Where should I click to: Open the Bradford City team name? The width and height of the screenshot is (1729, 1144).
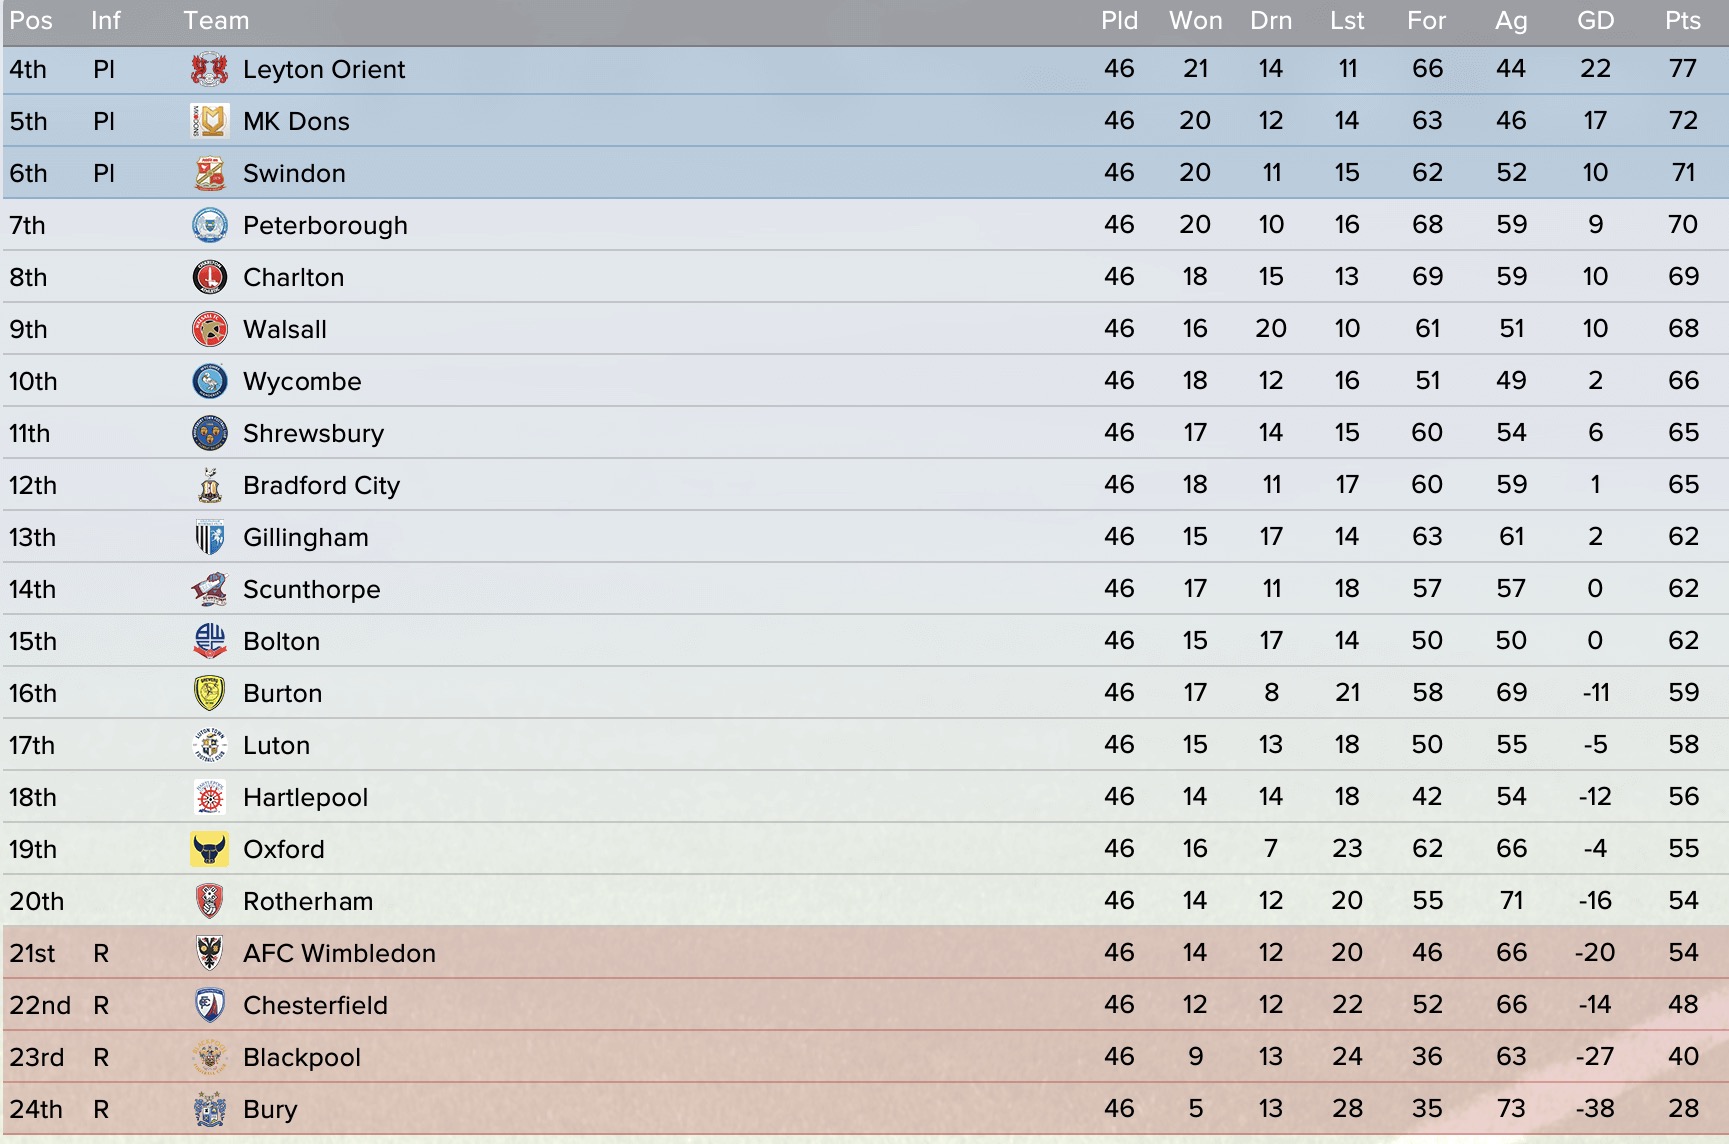point(322,485)
